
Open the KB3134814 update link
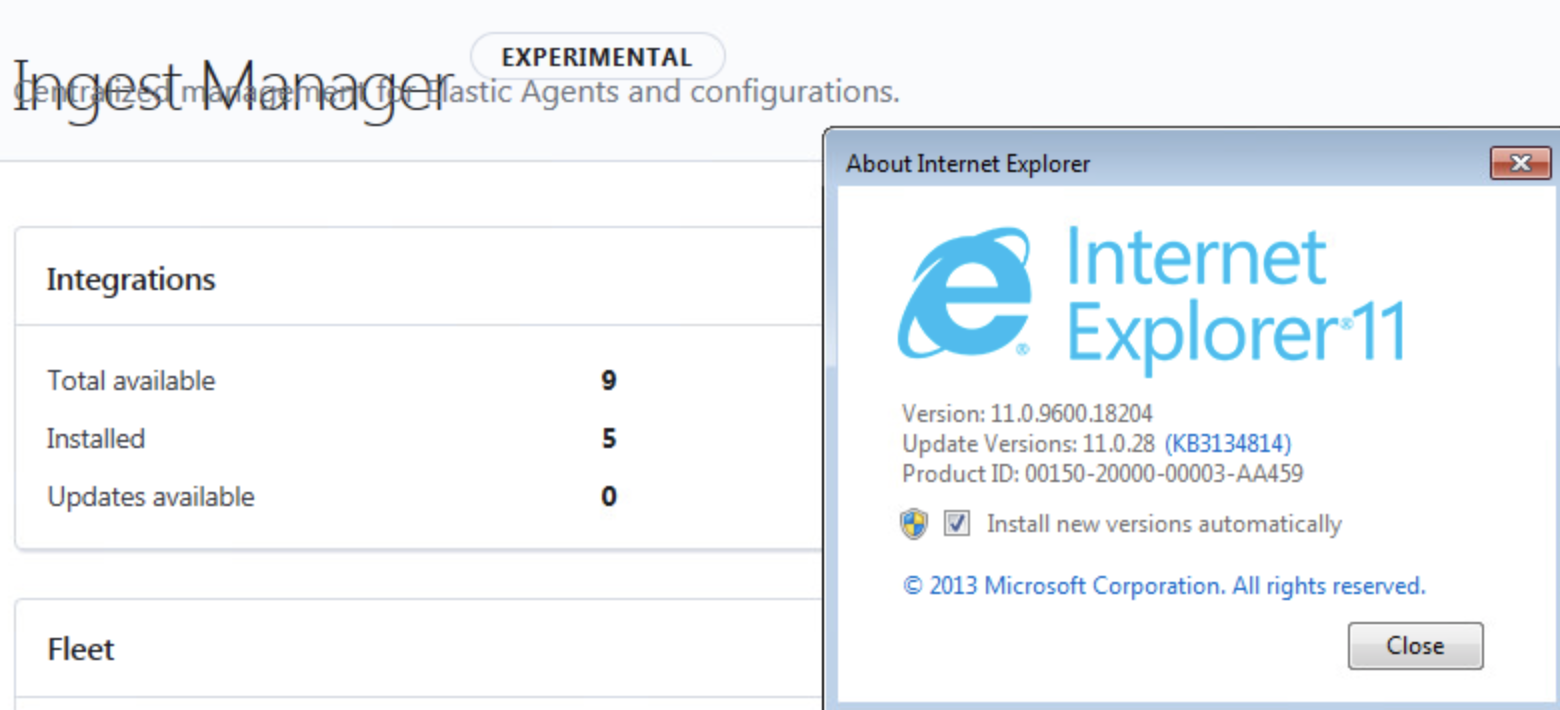coord(1228,443)
